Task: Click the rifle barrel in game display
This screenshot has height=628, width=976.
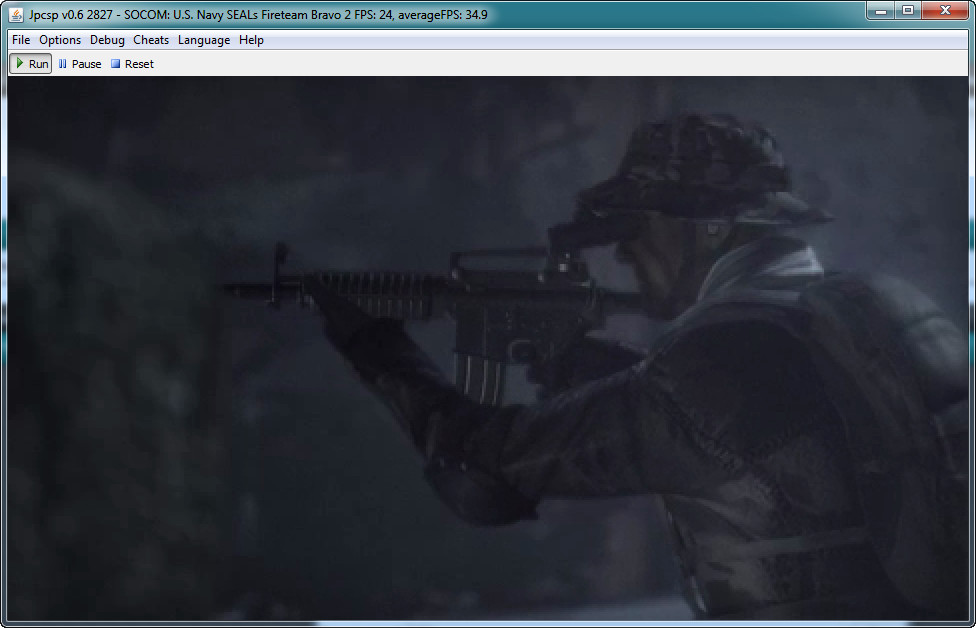Action: click(x=250, y=289)
